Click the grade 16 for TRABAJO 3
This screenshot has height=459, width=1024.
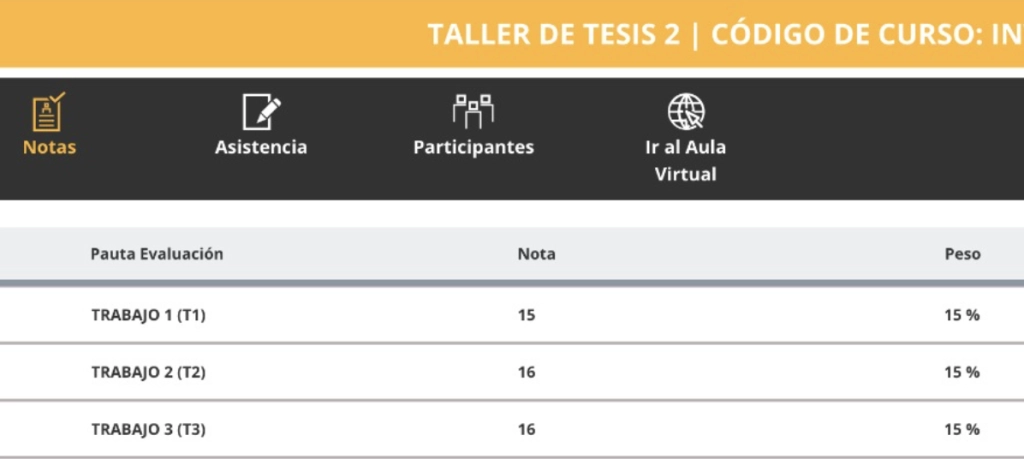point(526,430)
